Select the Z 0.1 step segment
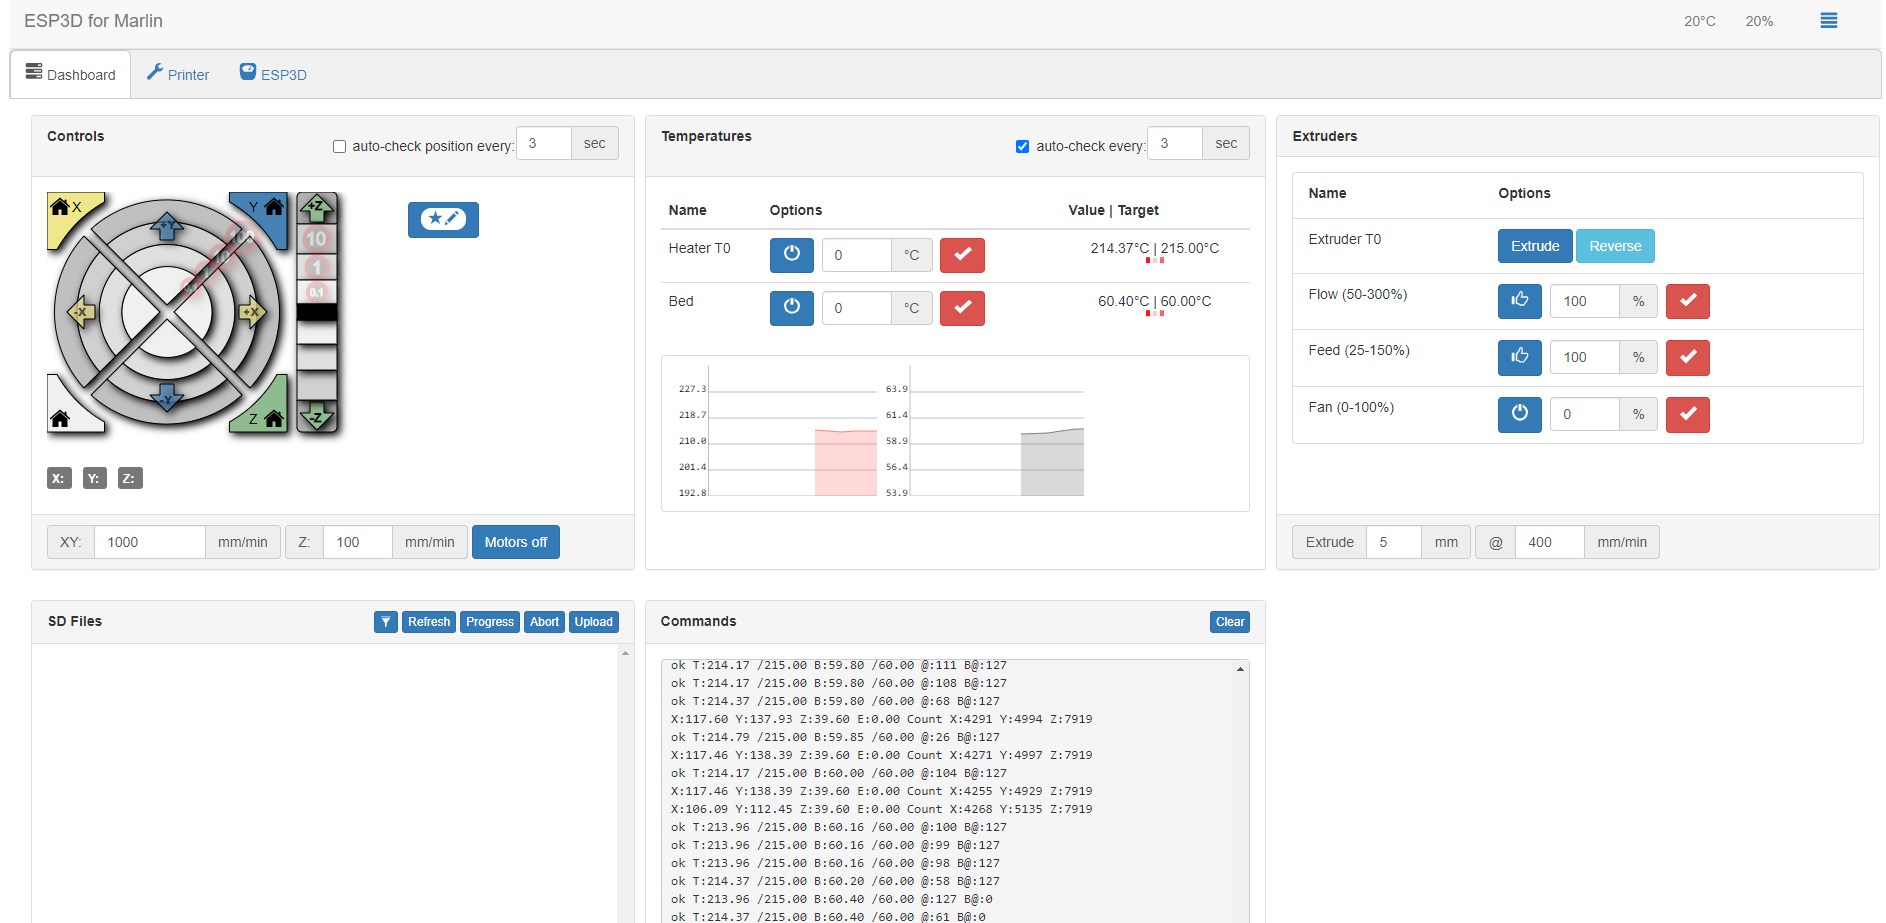 point(317,292)
